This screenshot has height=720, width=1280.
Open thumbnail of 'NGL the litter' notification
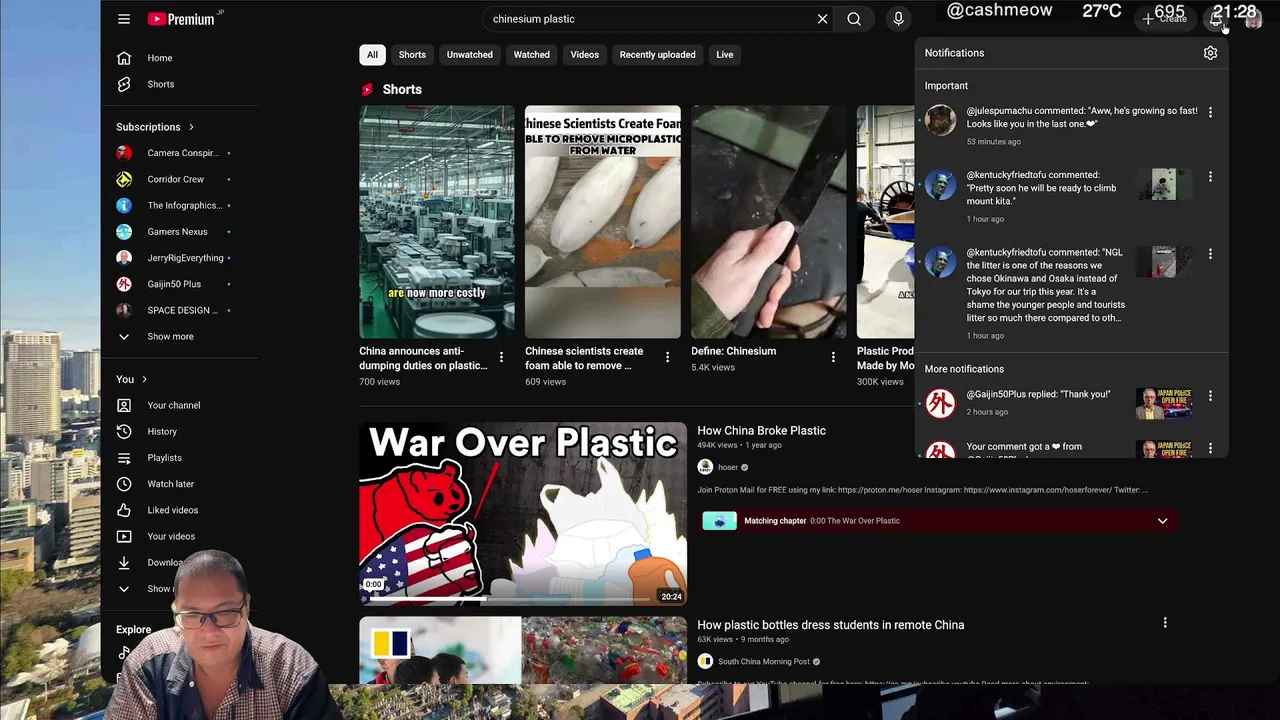point(1164,262)
